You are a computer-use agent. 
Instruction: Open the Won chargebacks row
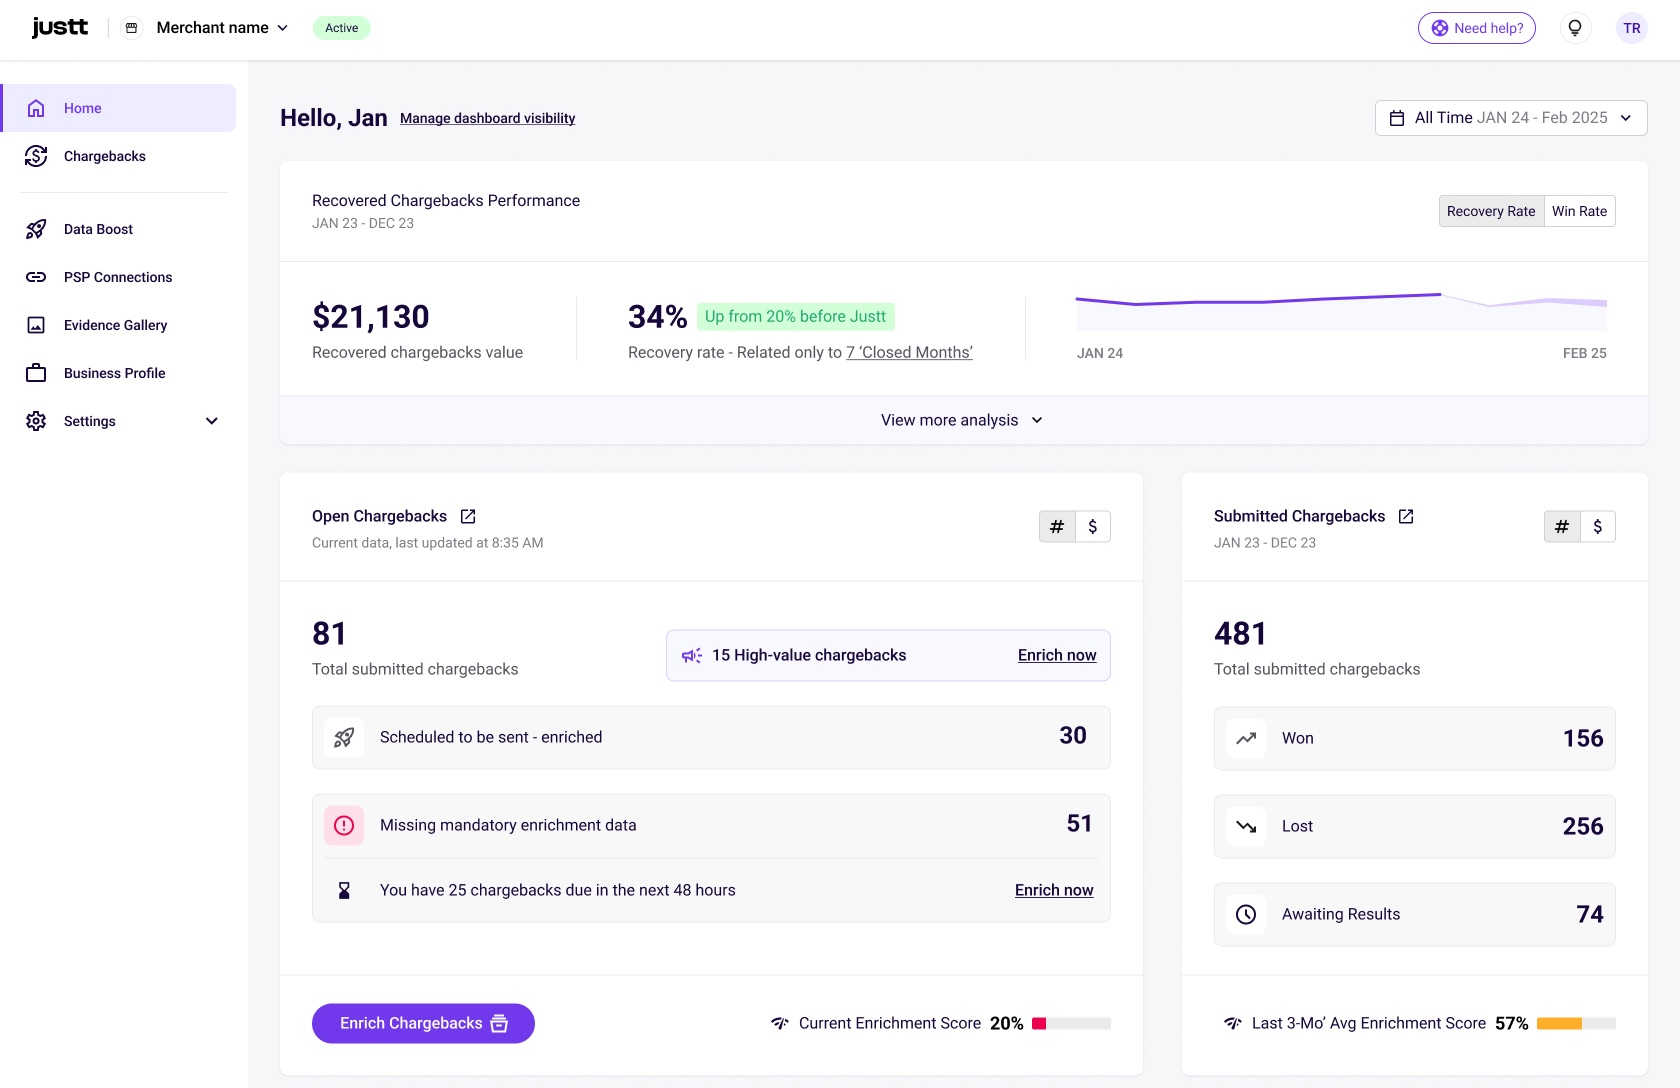1414,738
